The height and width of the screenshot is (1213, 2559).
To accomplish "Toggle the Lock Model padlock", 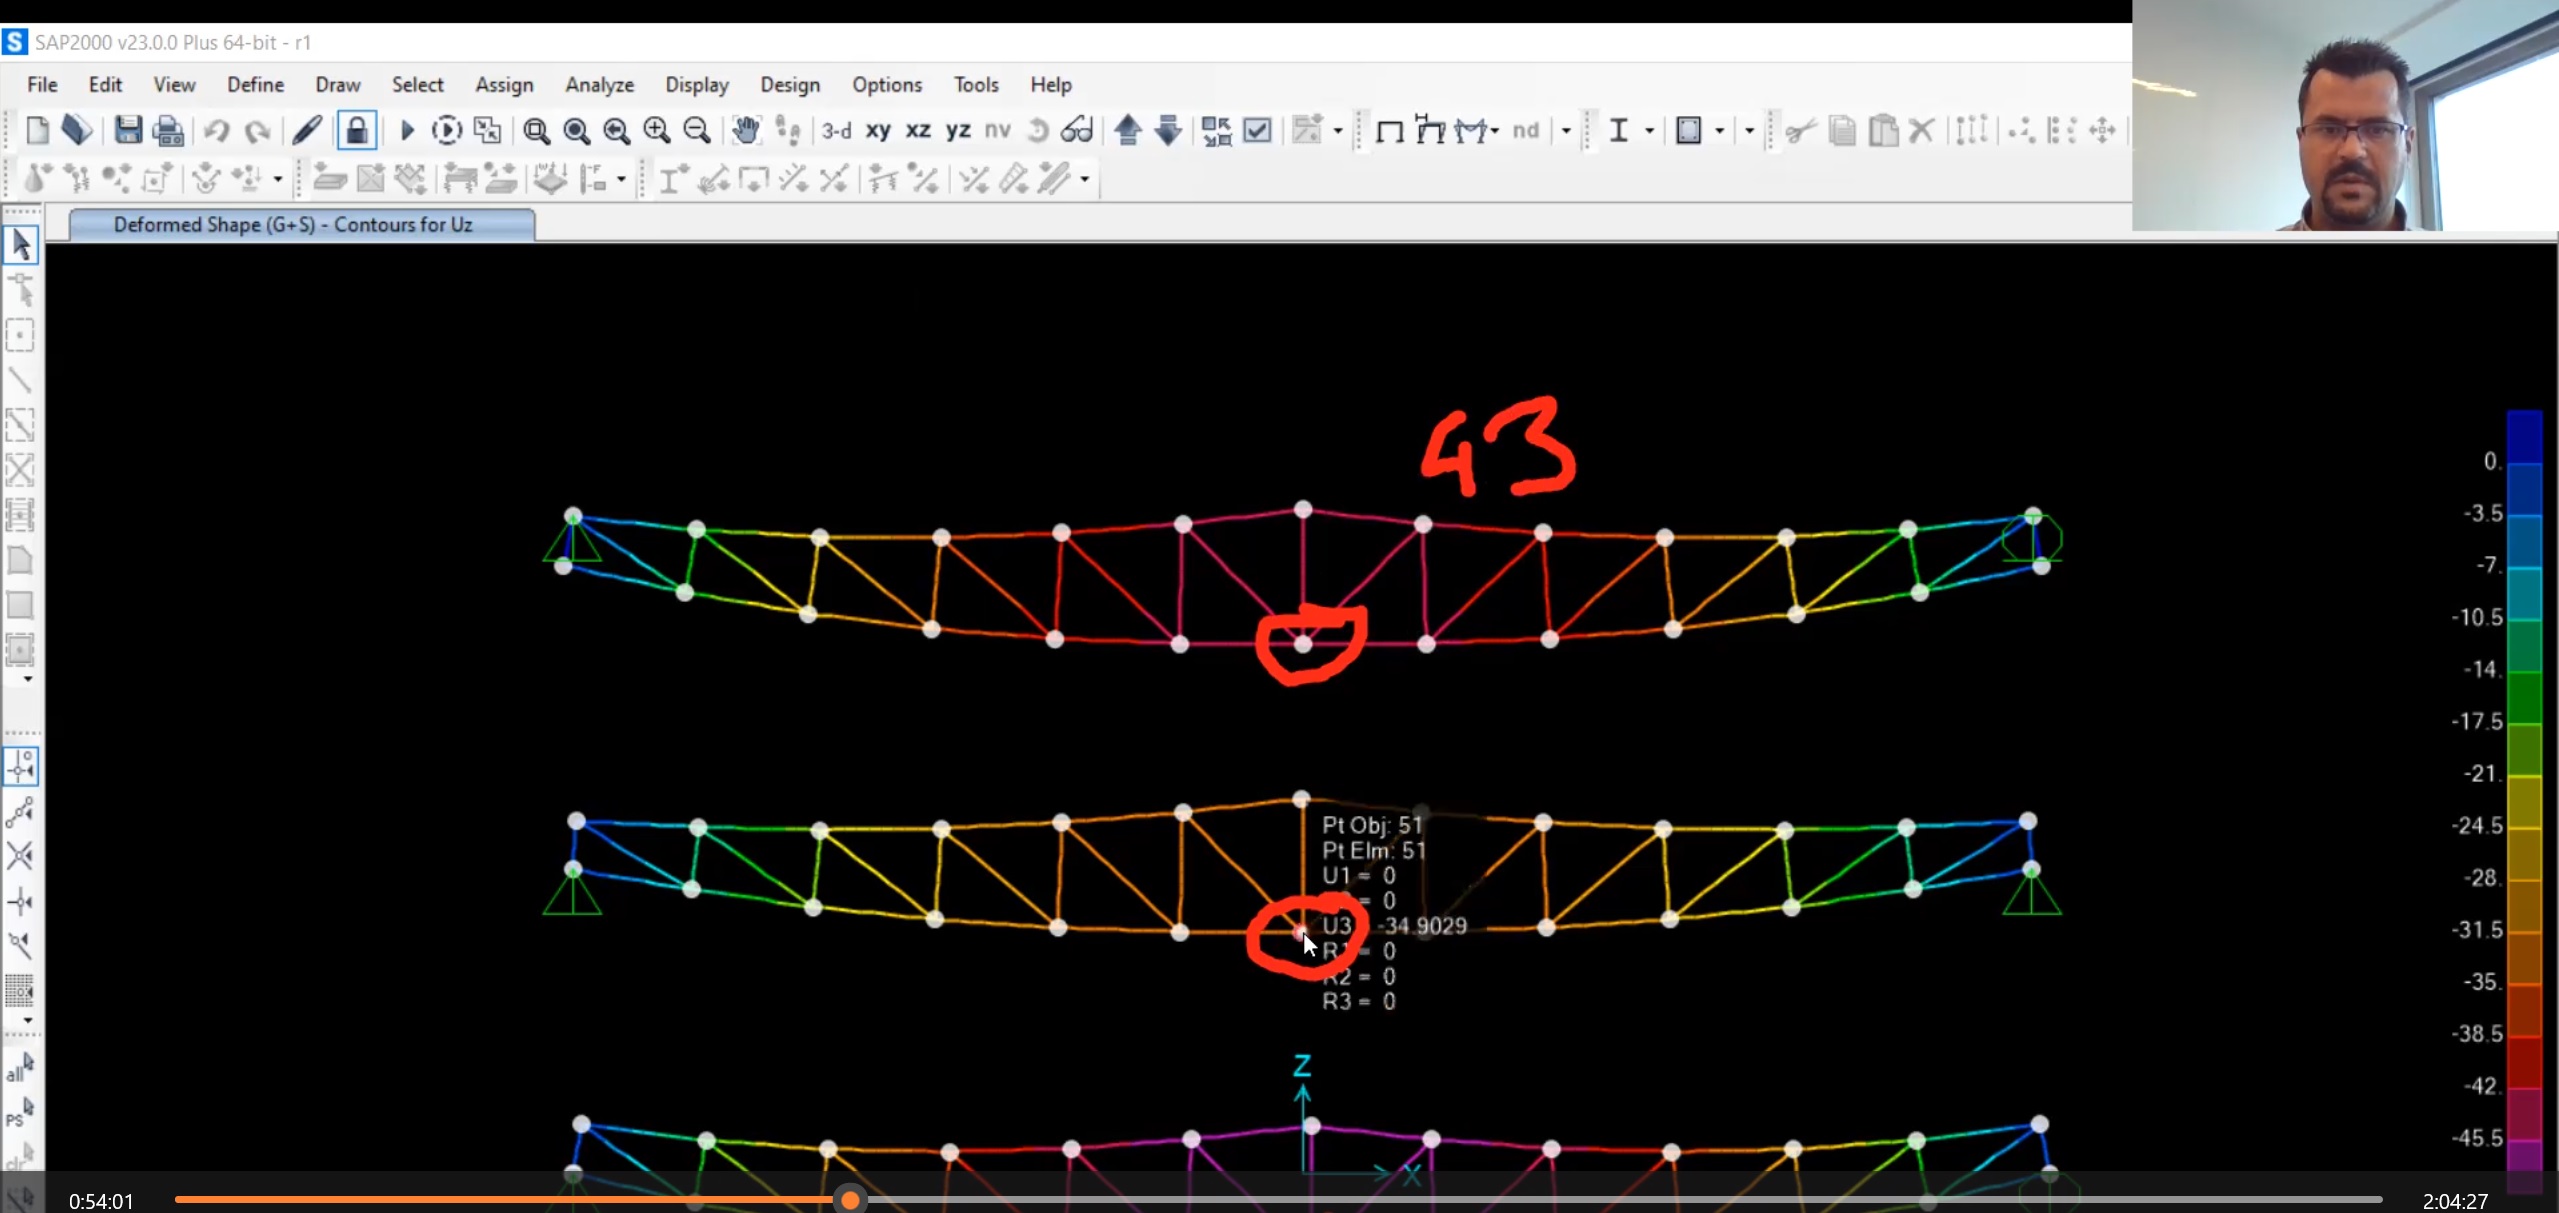I will click(356, 130).
